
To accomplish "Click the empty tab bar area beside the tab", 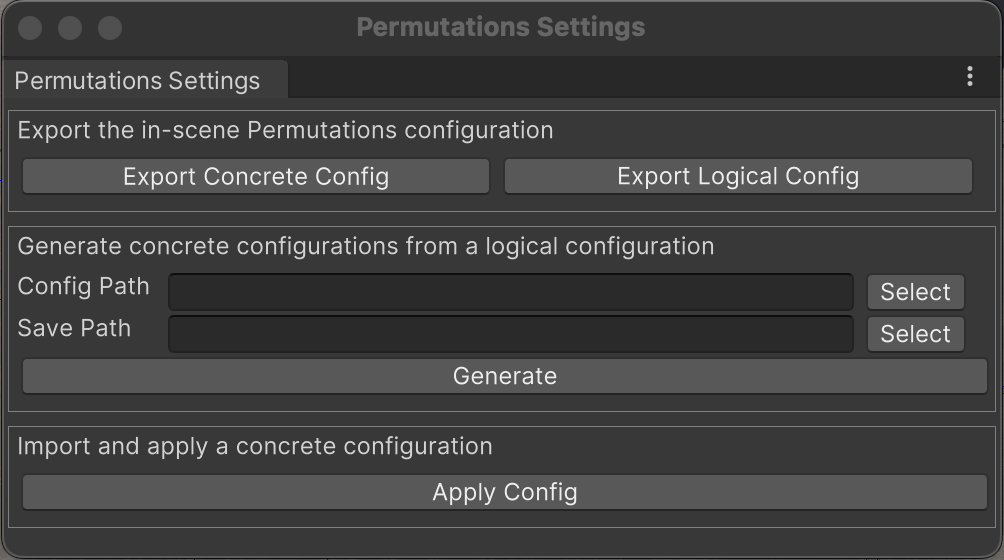I will [x=620, y=78].
